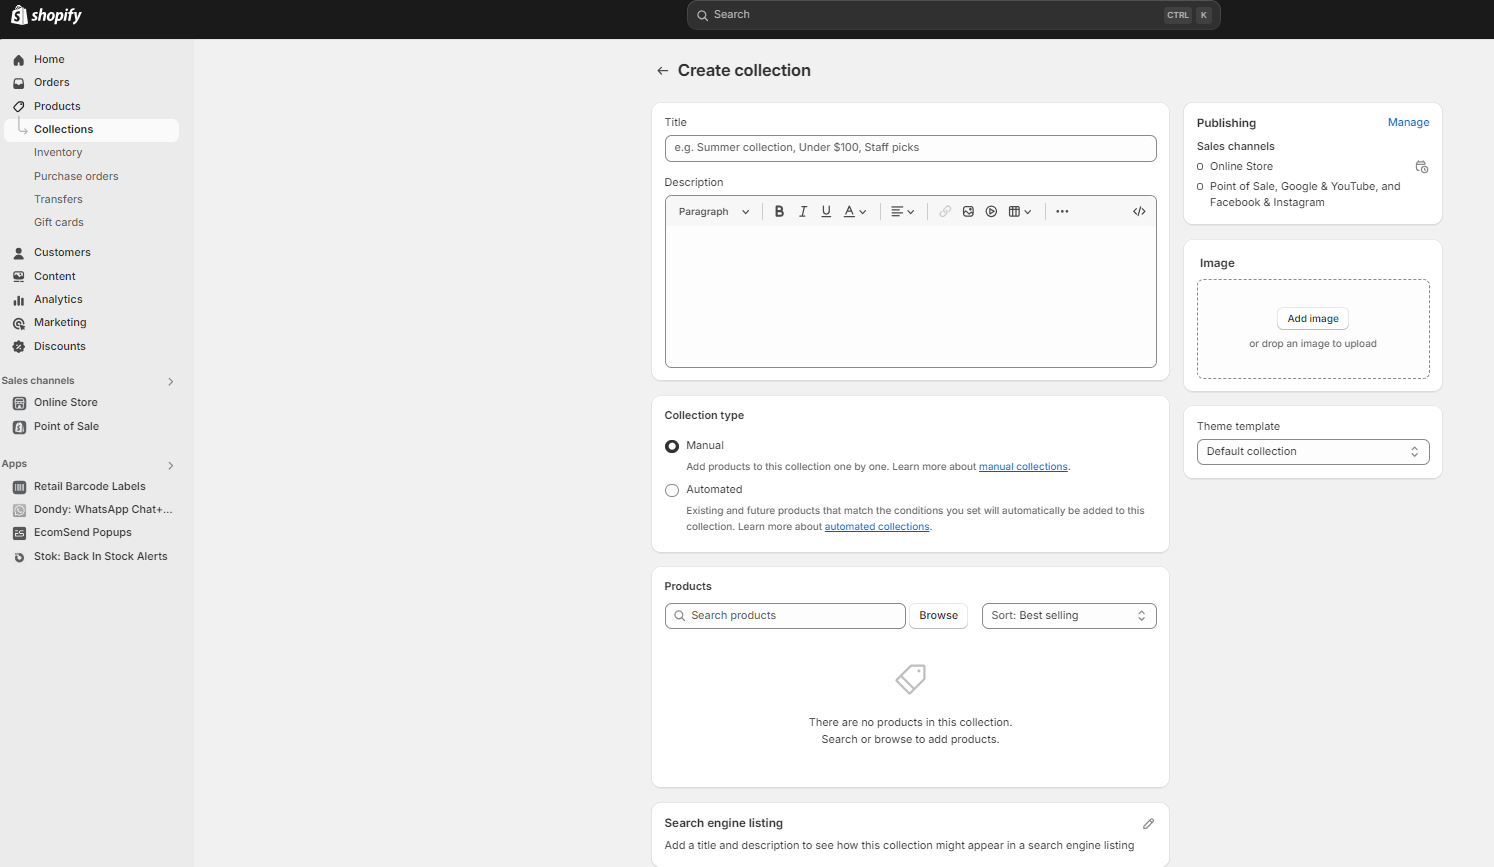This screenshot has height=867, width=1494.
Task: Click the top Search bar
Action: pos(953,15)
